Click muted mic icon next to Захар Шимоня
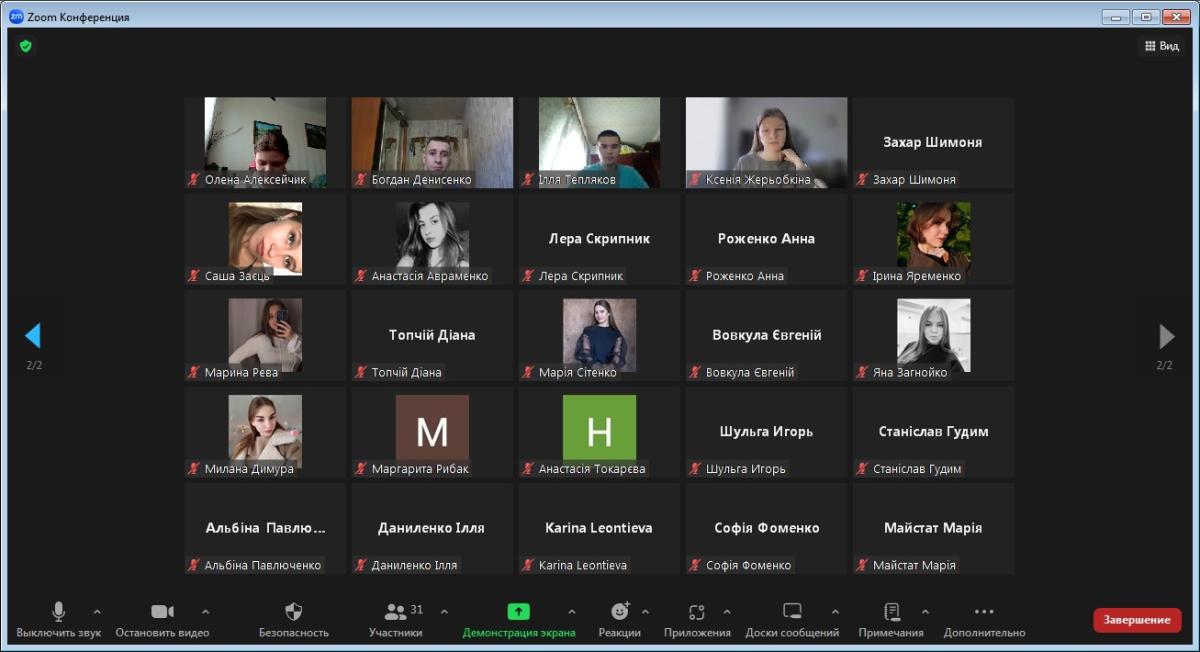This screenshot has width=1200, height=652. (x=862, y=180)
